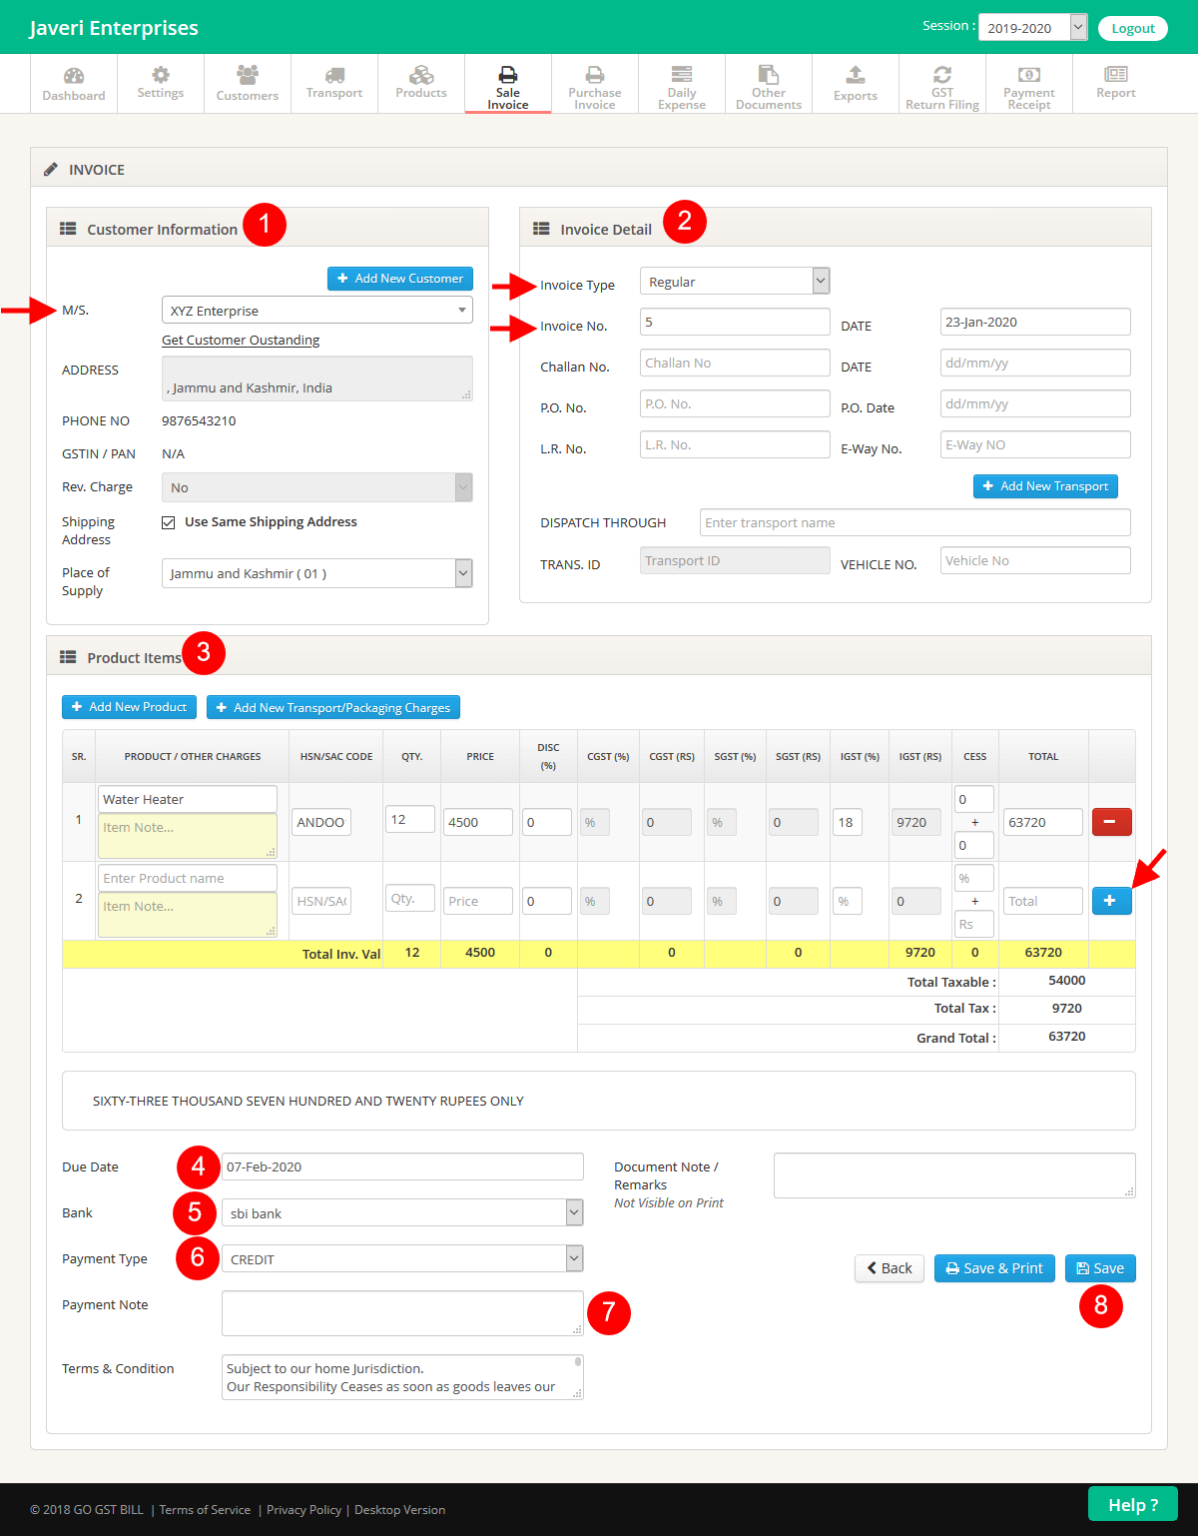The height and width of the screenshot is (1536, 1198).
Task: Toggle Use Same Shipping Address checkbox
Action: (x=168, y=521)
